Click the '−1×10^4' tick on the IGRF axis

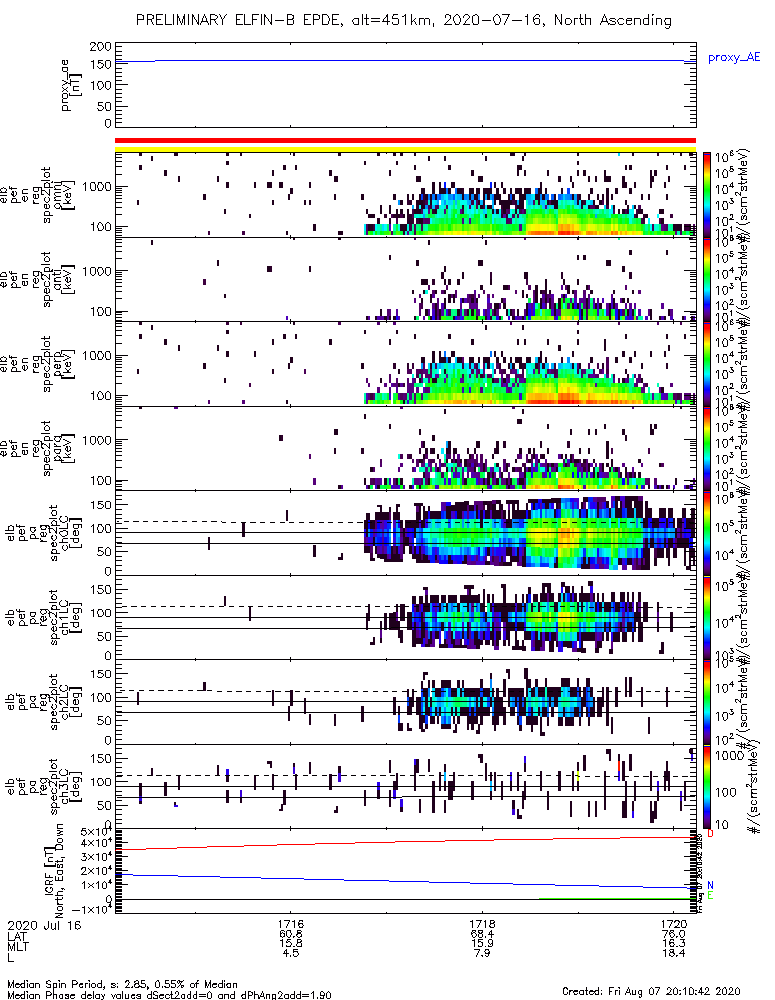[x=92, y=909]
